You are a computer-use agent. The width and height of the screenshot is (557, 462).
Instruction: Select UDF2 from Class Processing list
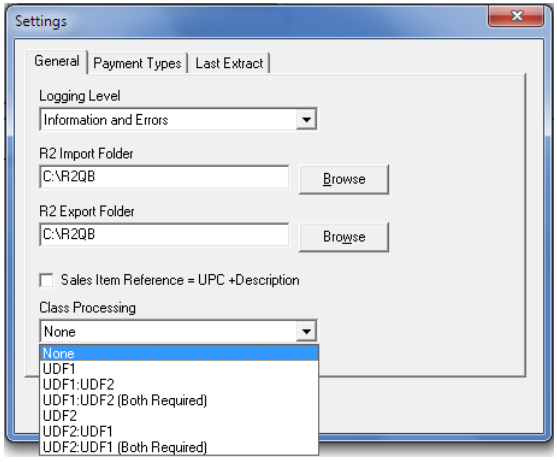tap(179, 416)
